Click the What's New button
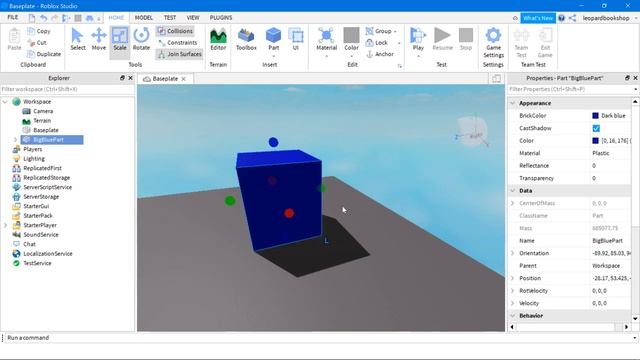The width and height of the screenshot is (640, 360). point(538,18)
